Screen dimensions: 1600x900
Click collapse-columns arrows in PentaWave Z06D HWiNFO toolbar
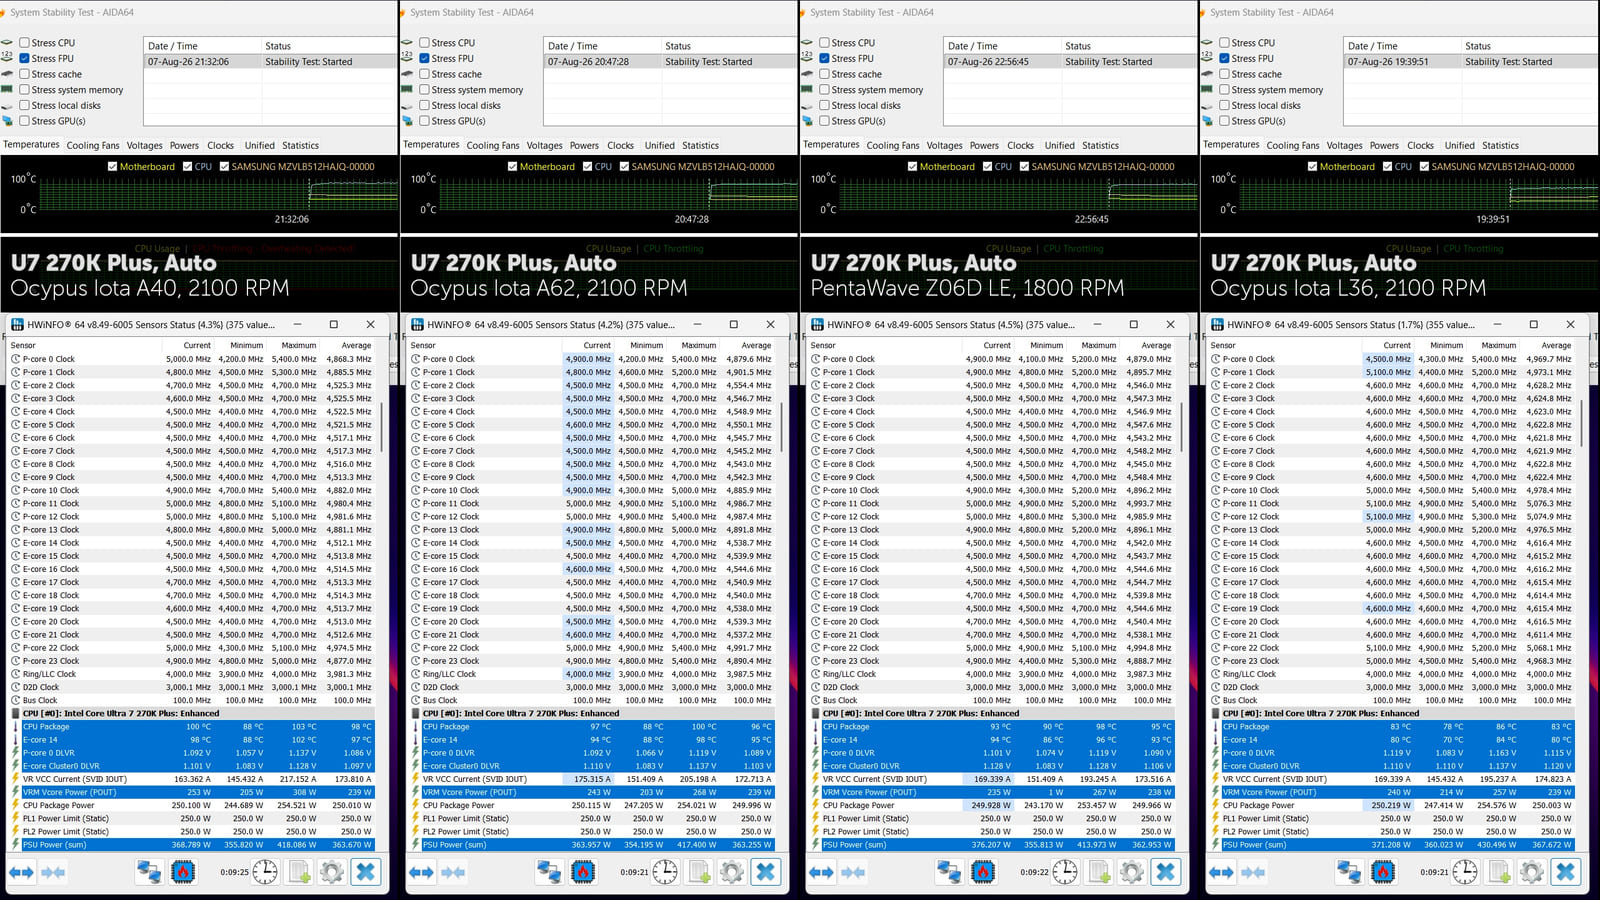pyautogui.click(x=854, y=873)
